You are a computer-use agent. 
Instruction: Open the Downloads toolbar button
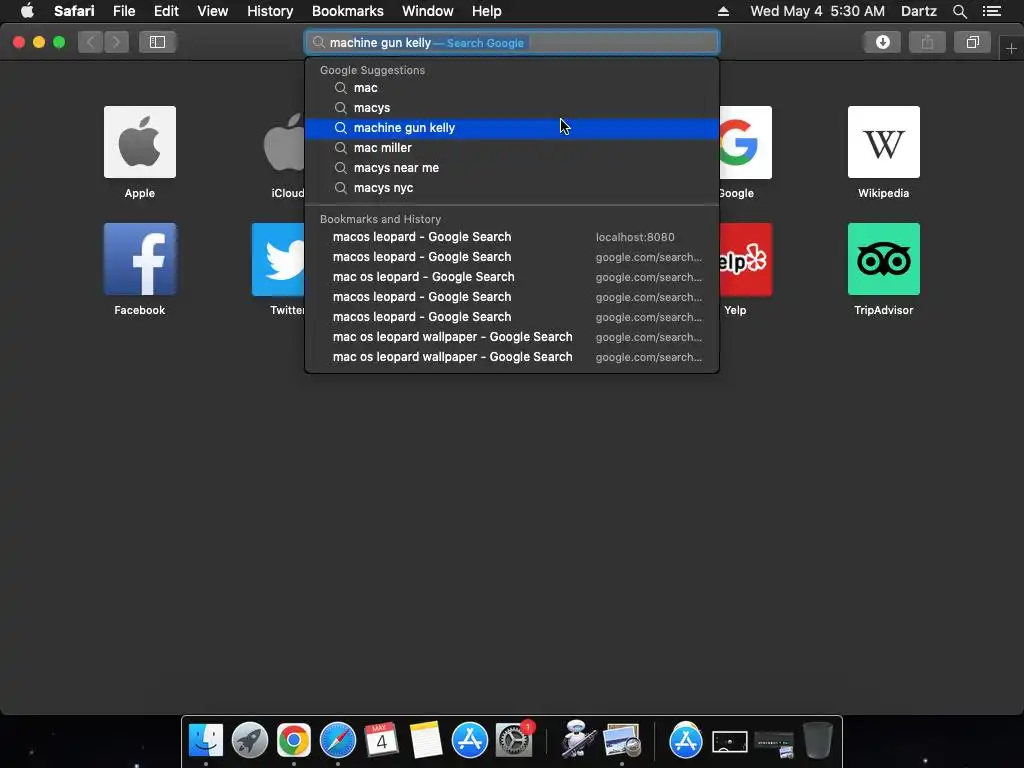tap(882, 42)
